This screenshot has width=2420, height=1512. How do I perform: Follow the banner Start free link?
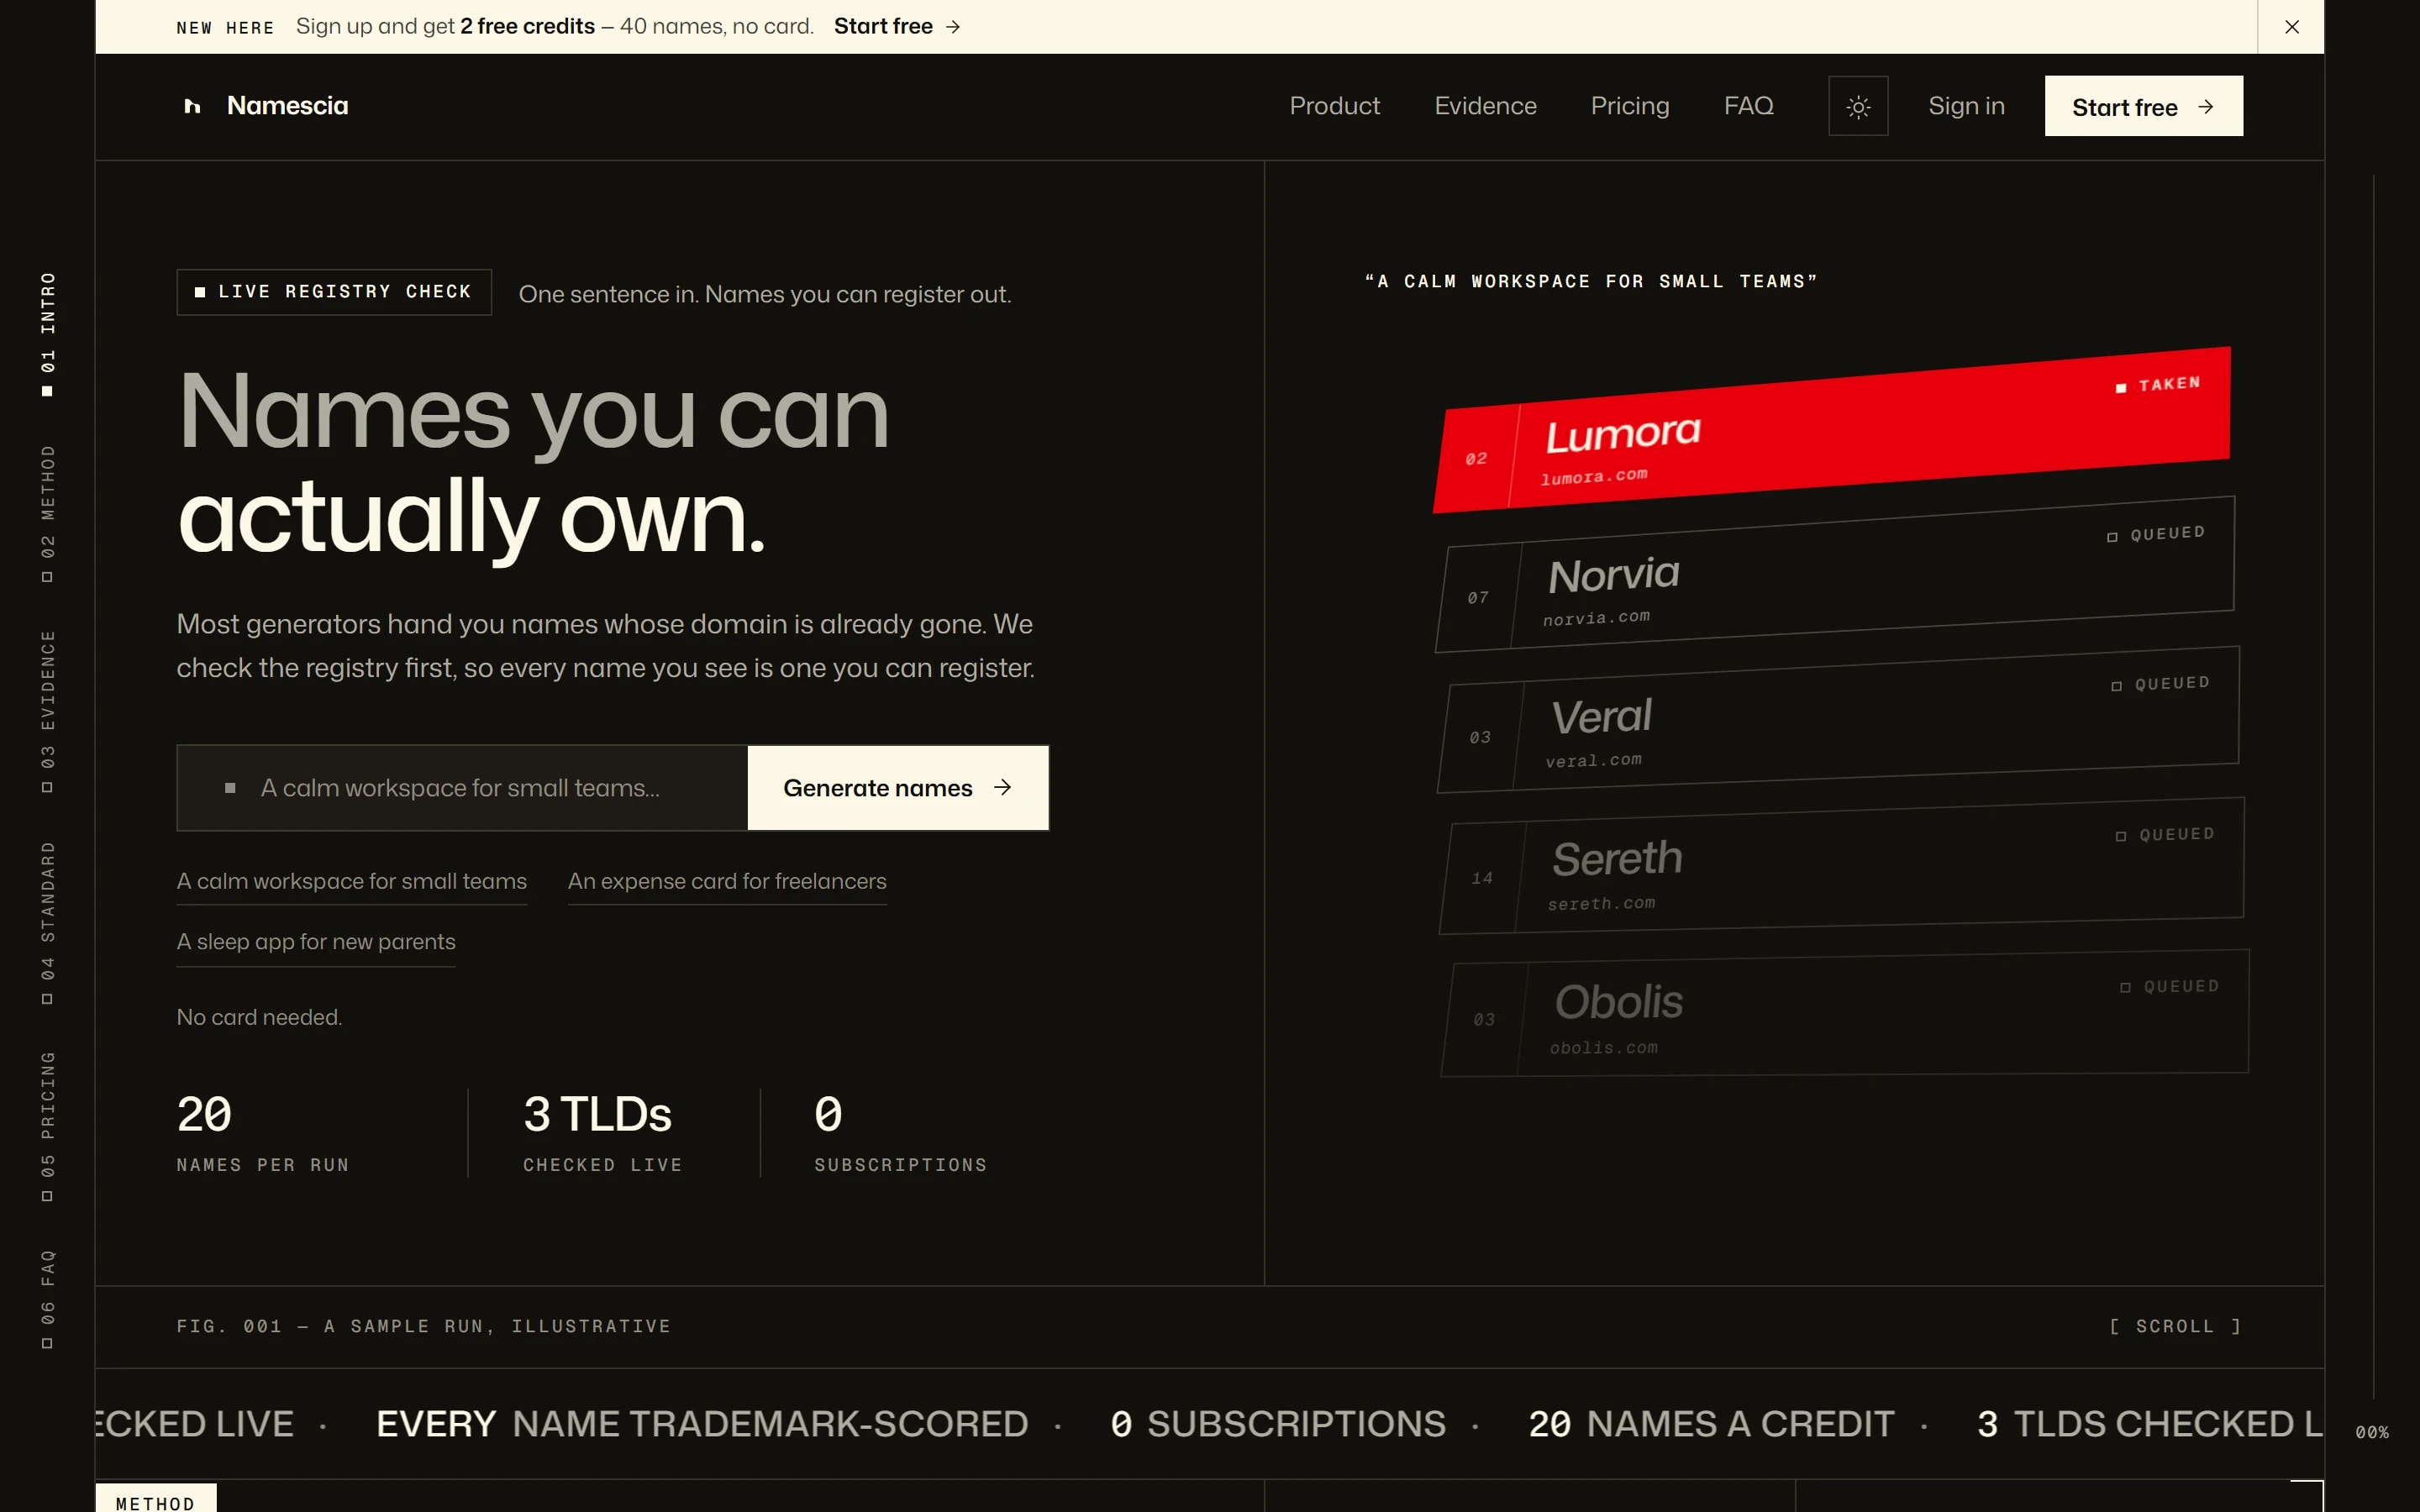pos(897,27)
